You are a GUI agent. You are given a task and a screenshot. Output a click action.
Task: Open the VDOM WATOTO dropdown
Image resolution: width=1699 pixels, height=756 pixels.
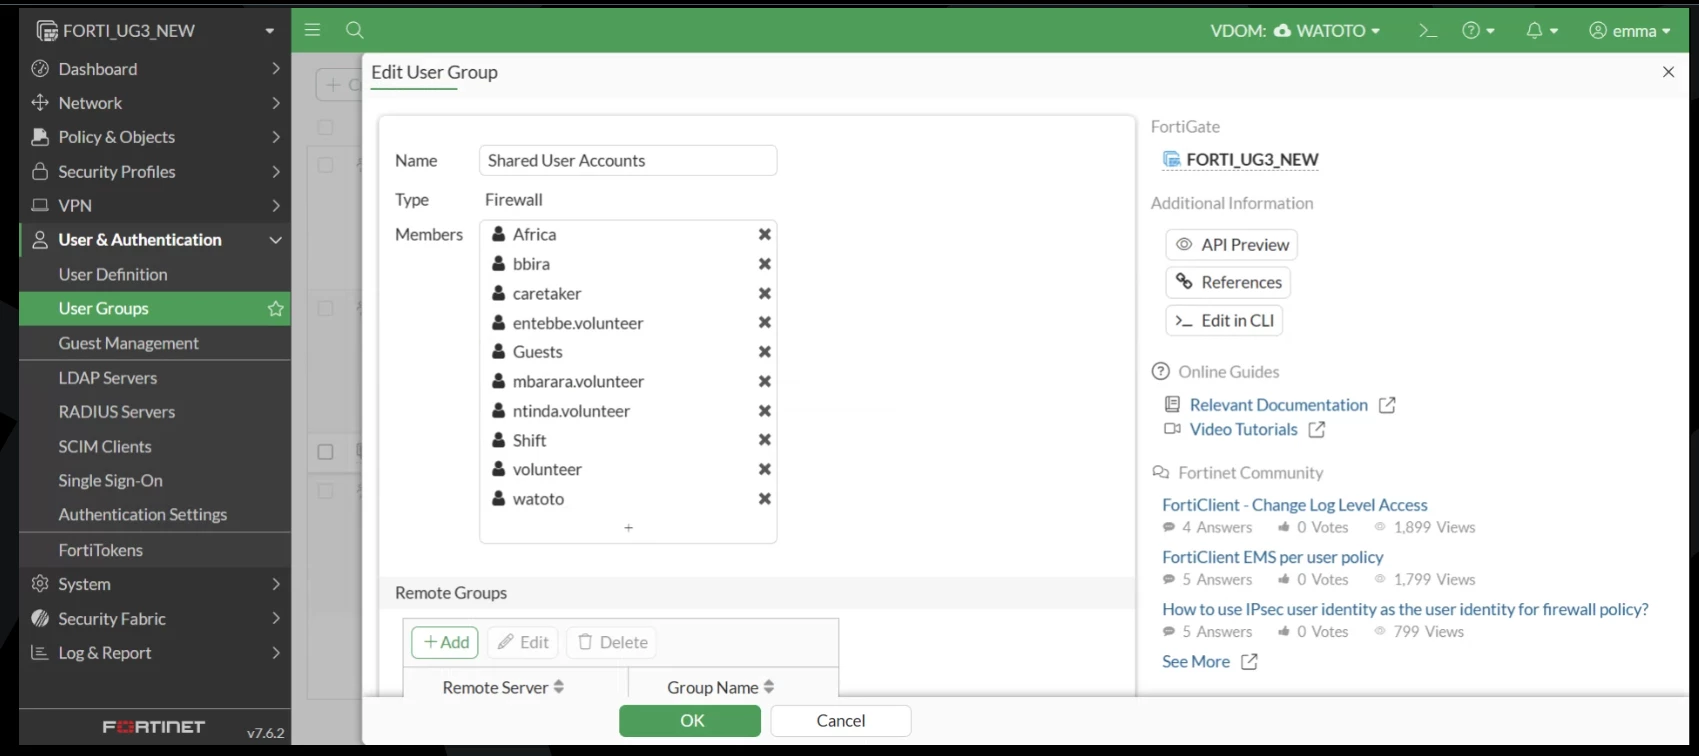(x=1295, y=31)
